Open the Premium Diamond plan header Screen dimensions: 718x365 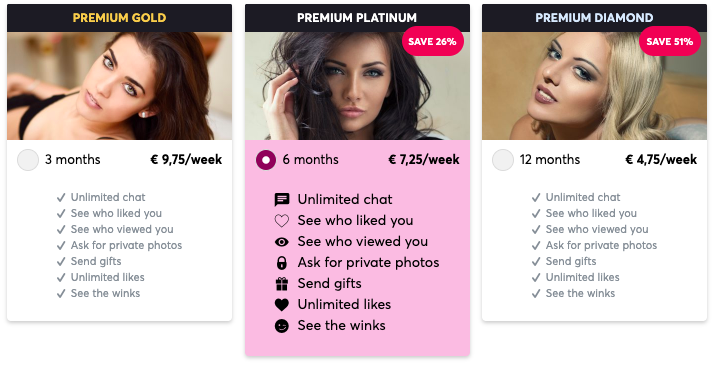[x=594, y=18]
